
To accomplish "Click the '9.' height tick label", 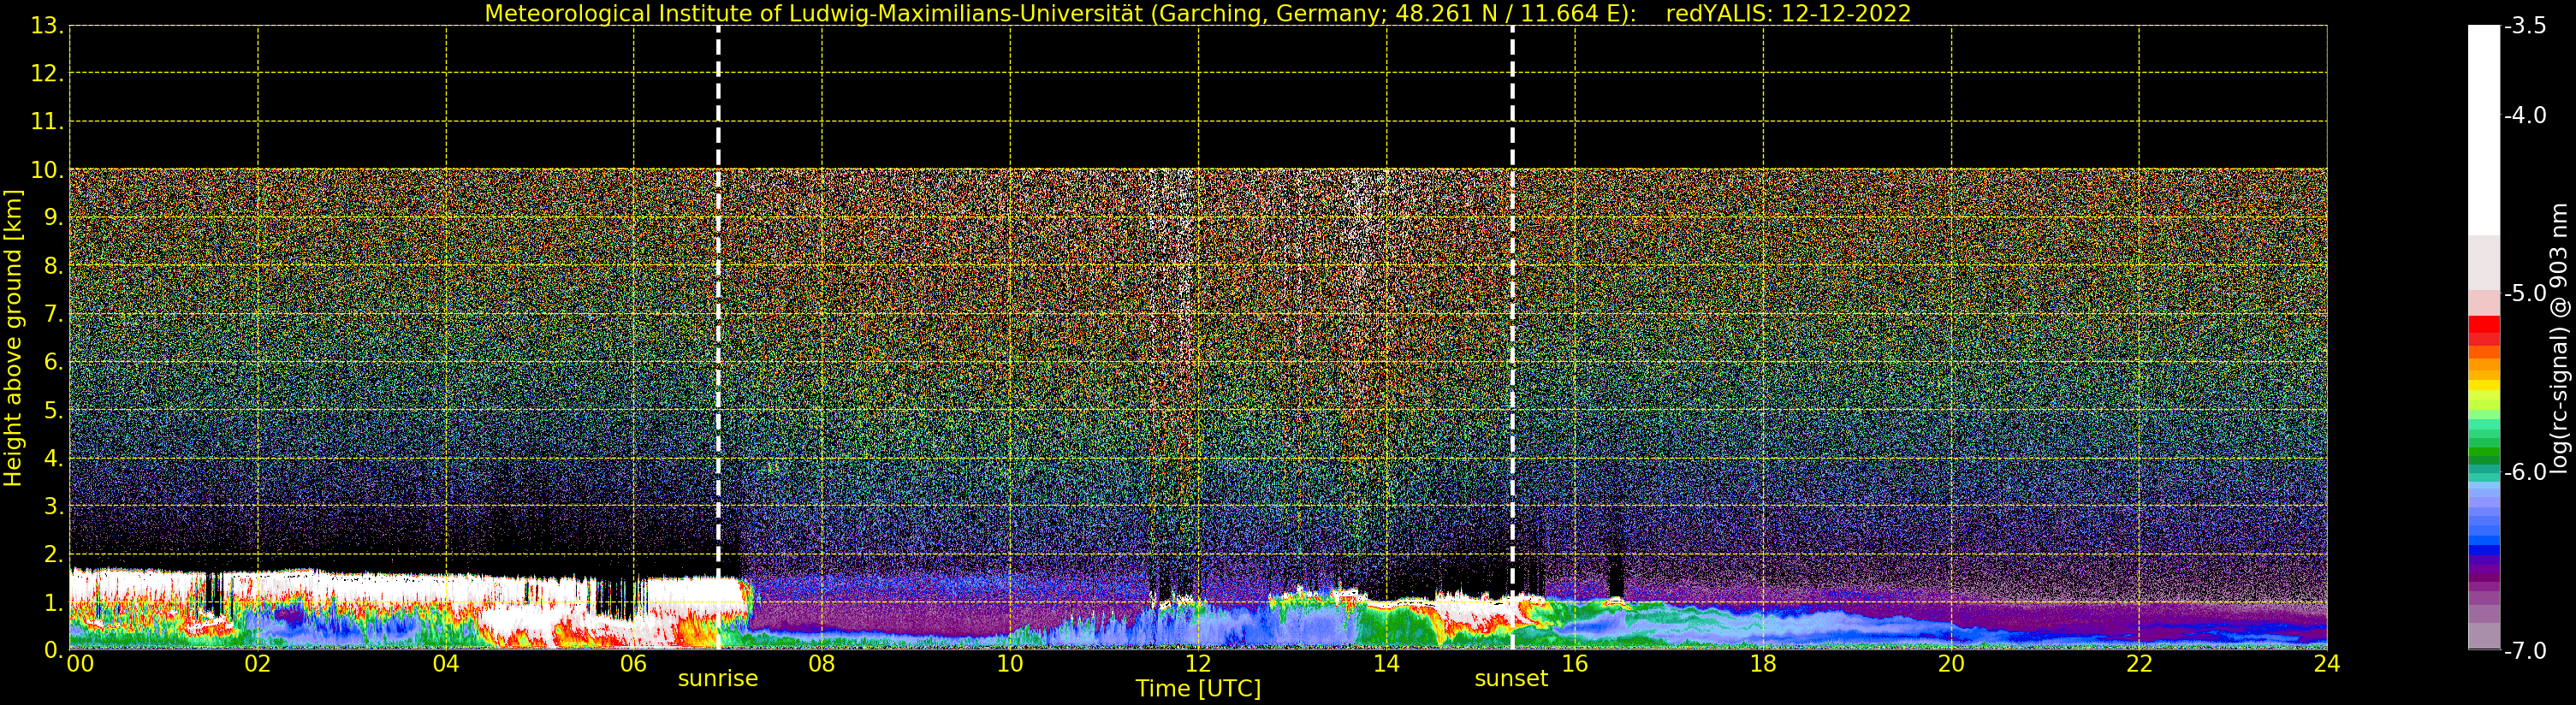I will pyautogui.click(x=54, y=218).
